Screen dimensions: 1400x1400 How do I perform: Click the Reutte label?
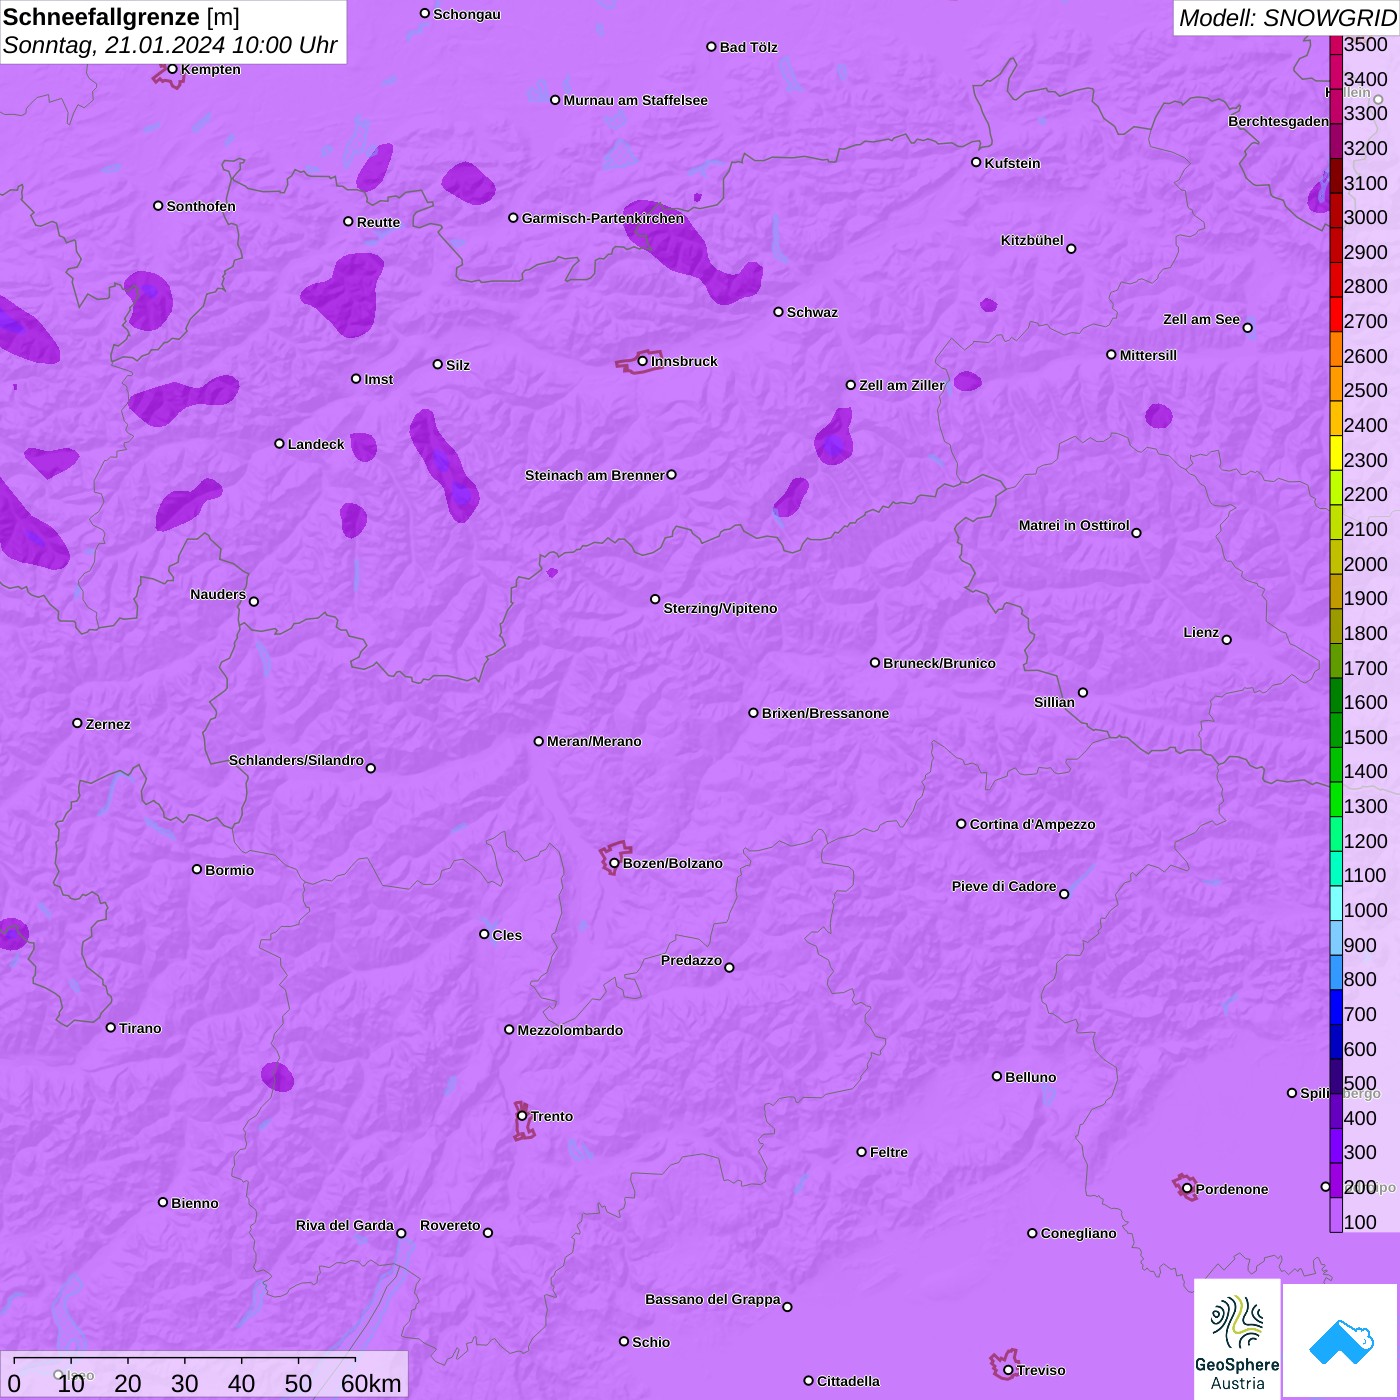(378, 222)
